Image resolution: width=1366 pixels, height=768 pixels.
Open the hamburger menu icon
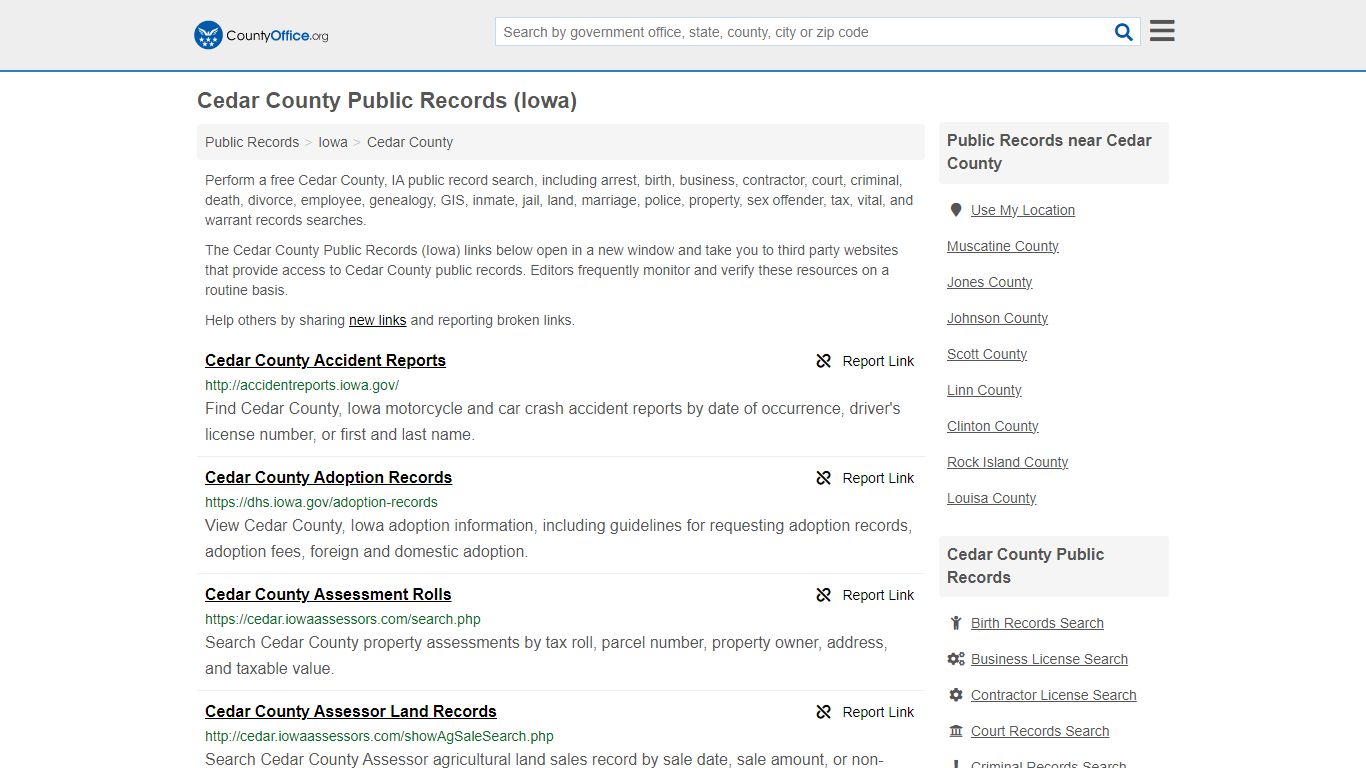pyautogui.click(x=1162, y=31)
